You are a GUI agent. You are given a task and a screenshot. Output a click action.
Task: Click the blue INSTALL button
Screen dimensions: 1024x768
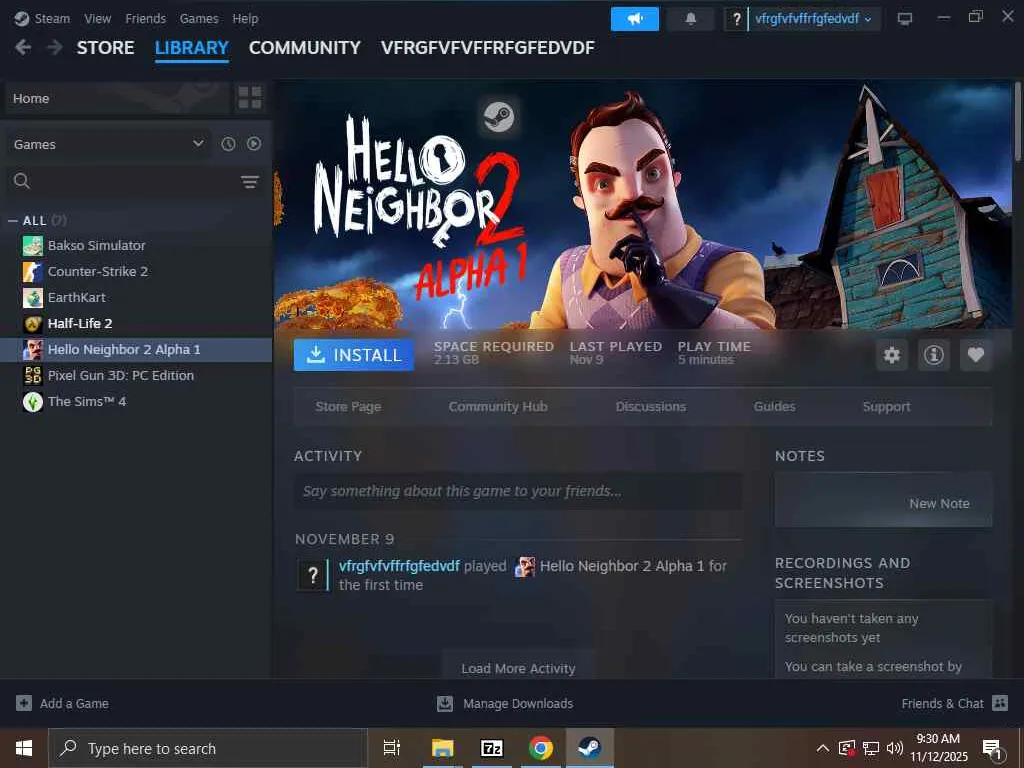pyautogui.click(x=353, y=355)
